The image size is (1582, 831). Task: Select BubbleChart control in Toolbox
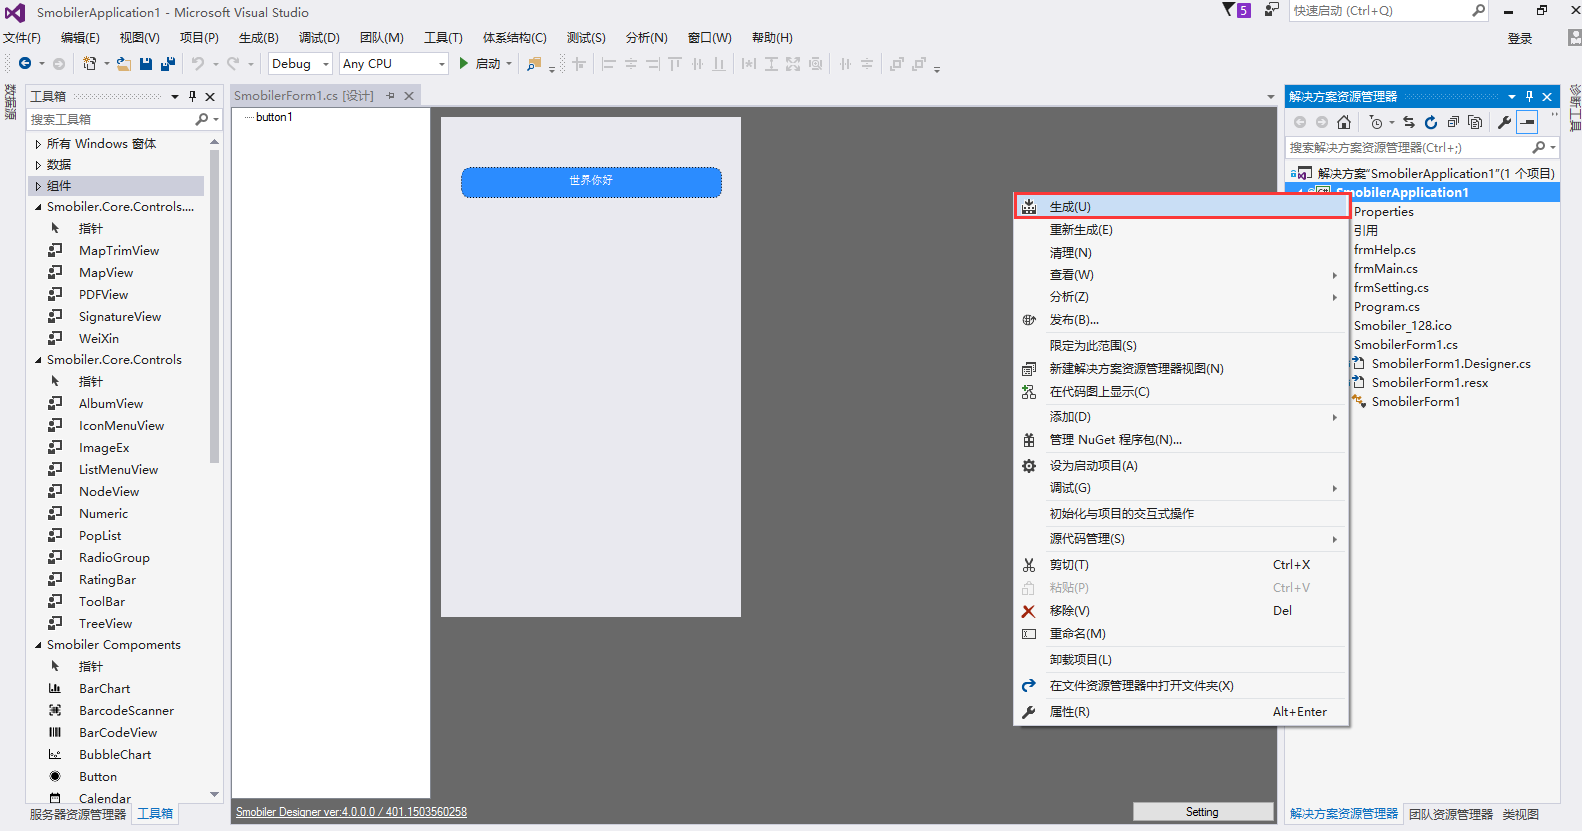(115, 755)
